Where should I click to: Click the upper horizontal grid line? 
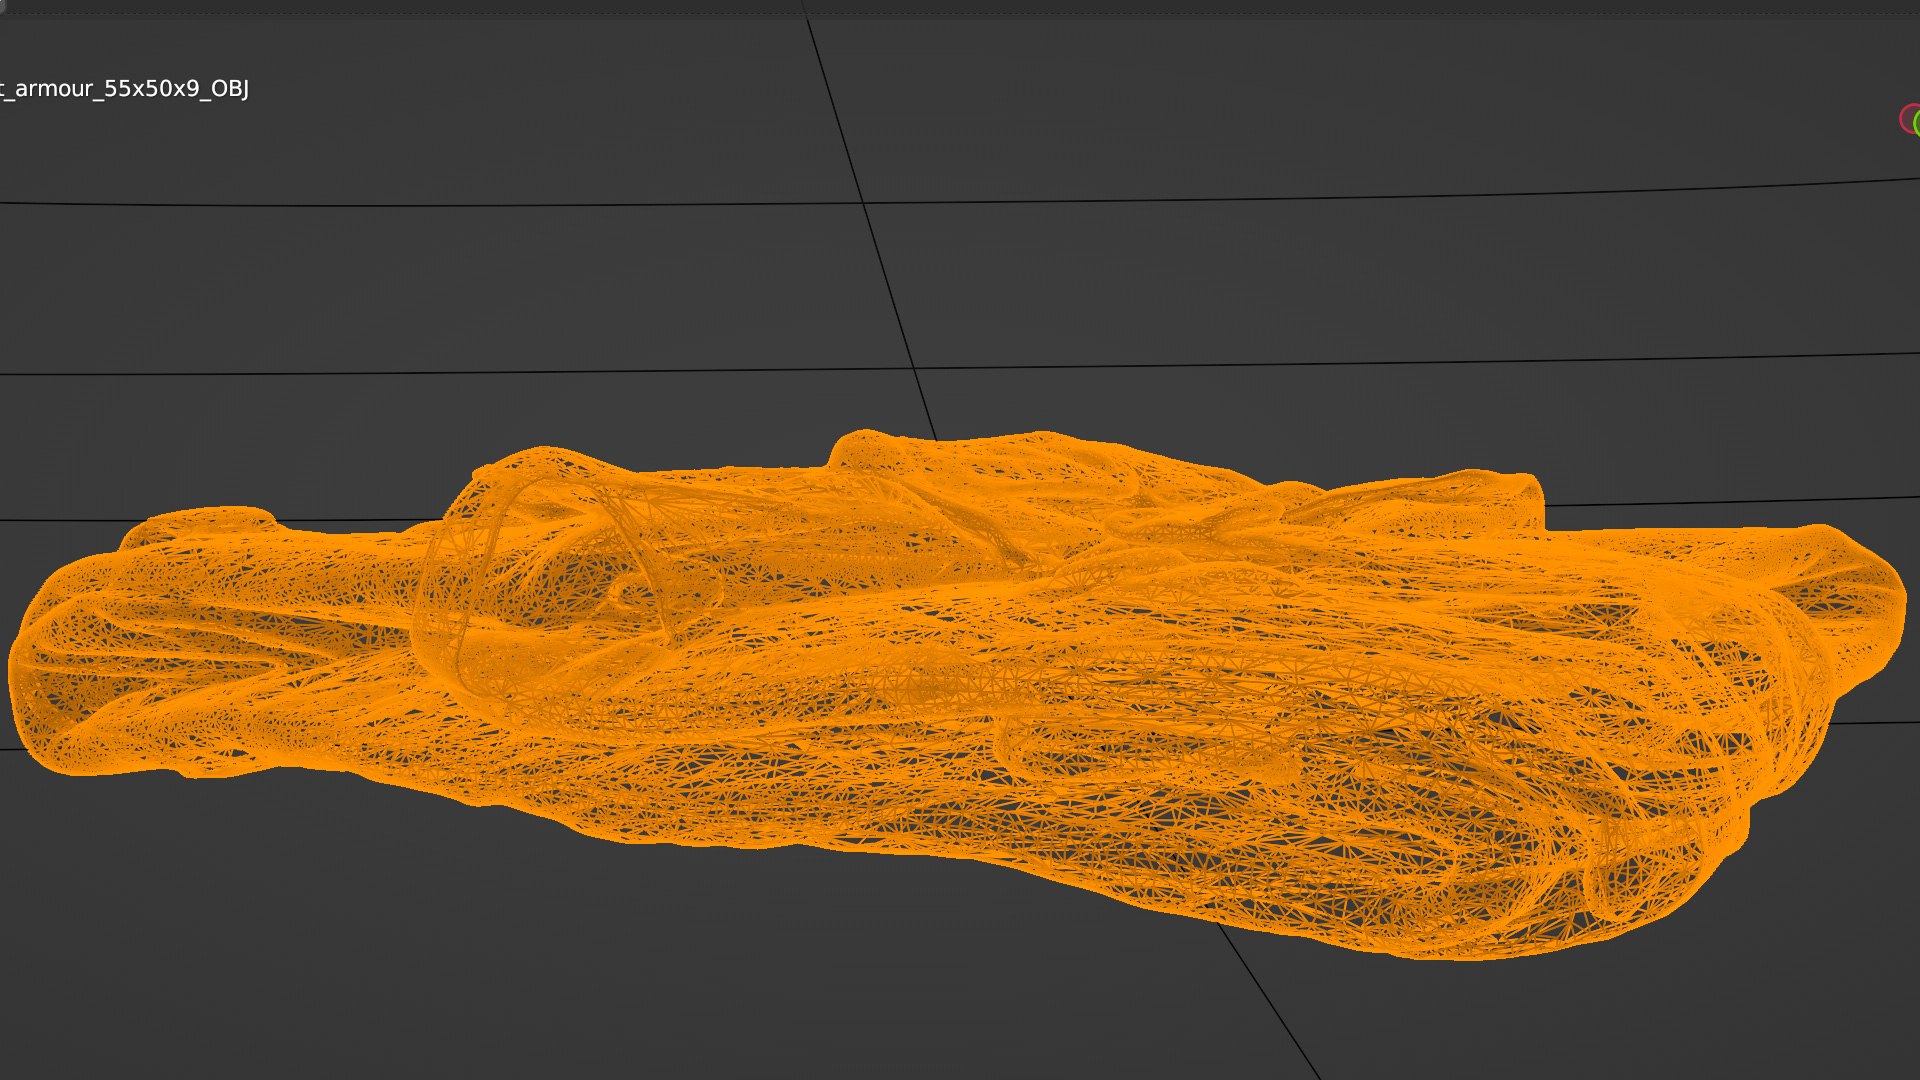(x=400, y=205)
